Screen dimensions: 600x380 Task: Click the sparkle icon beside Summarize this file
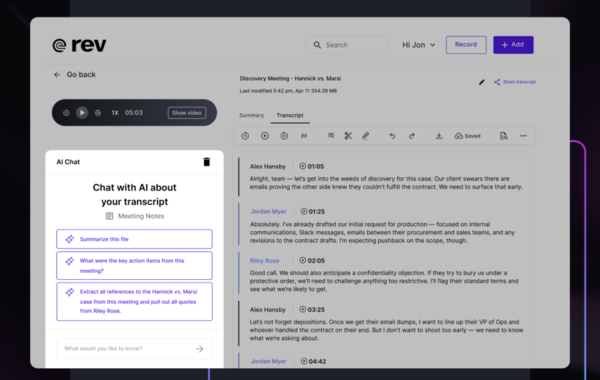(70, 239)
